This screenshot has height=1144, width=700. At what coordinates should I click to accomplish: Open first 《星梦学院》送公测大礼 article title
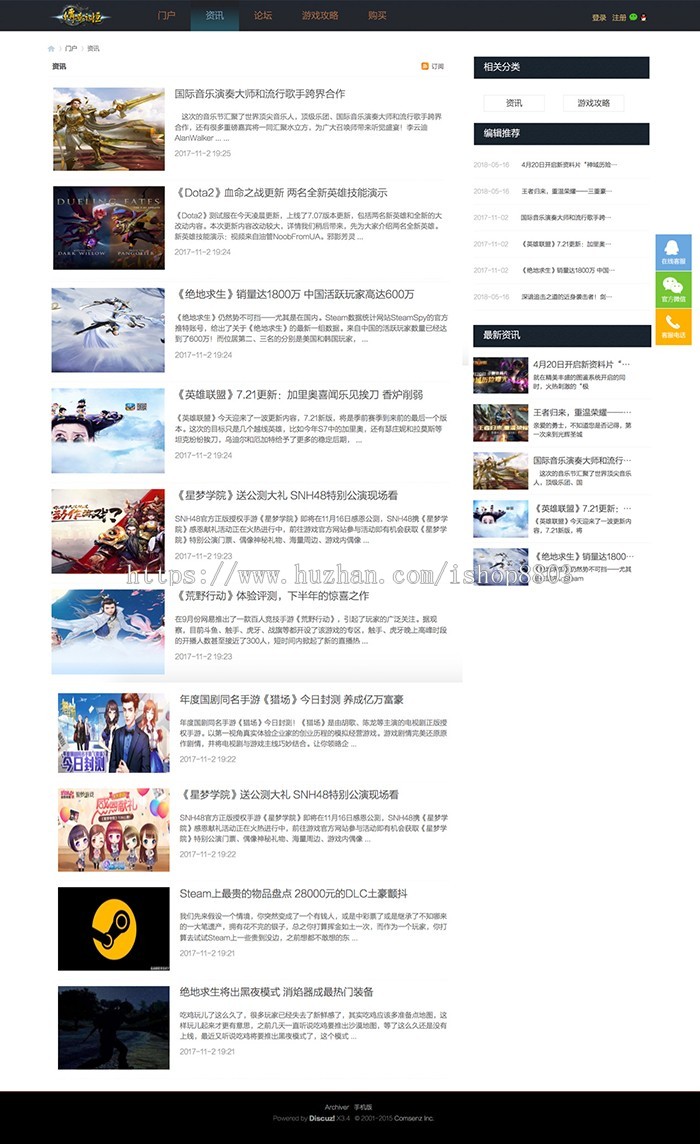coord(286,495)
